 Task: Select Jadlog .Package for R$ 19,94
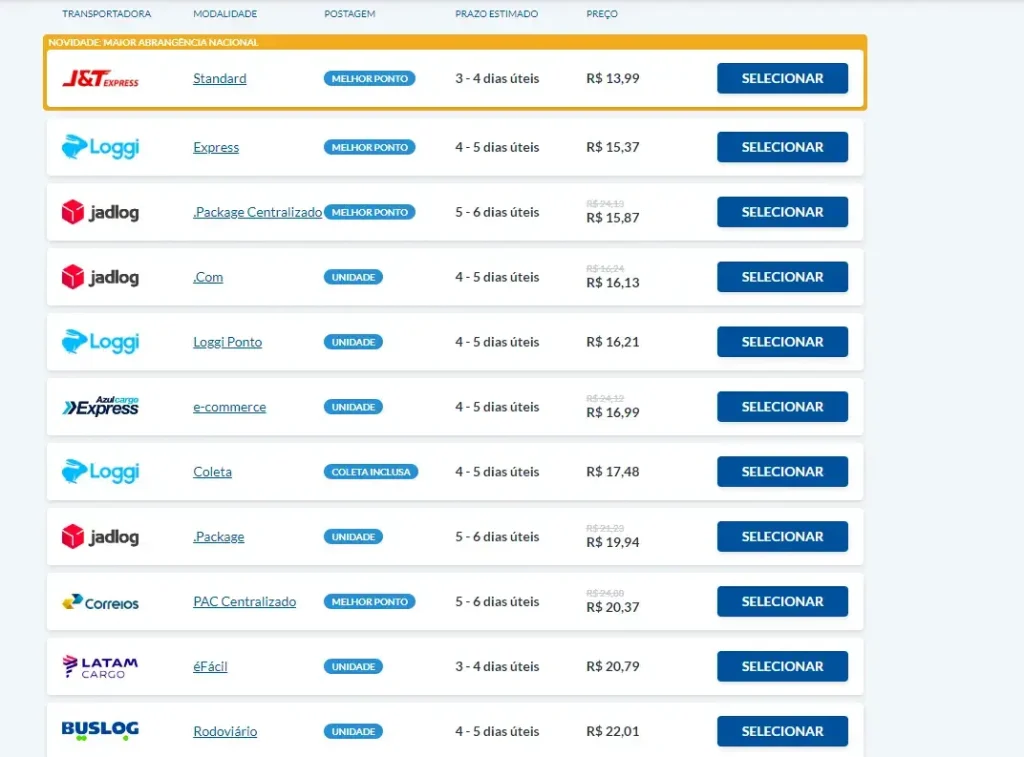782,536
